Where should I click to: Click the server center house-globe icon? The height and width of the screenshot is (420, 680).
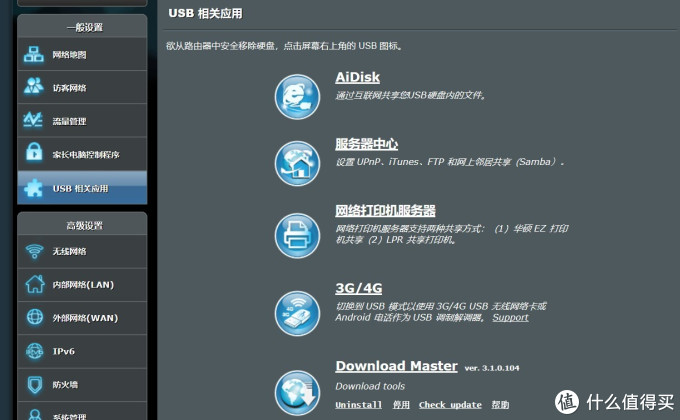[297, 164]
